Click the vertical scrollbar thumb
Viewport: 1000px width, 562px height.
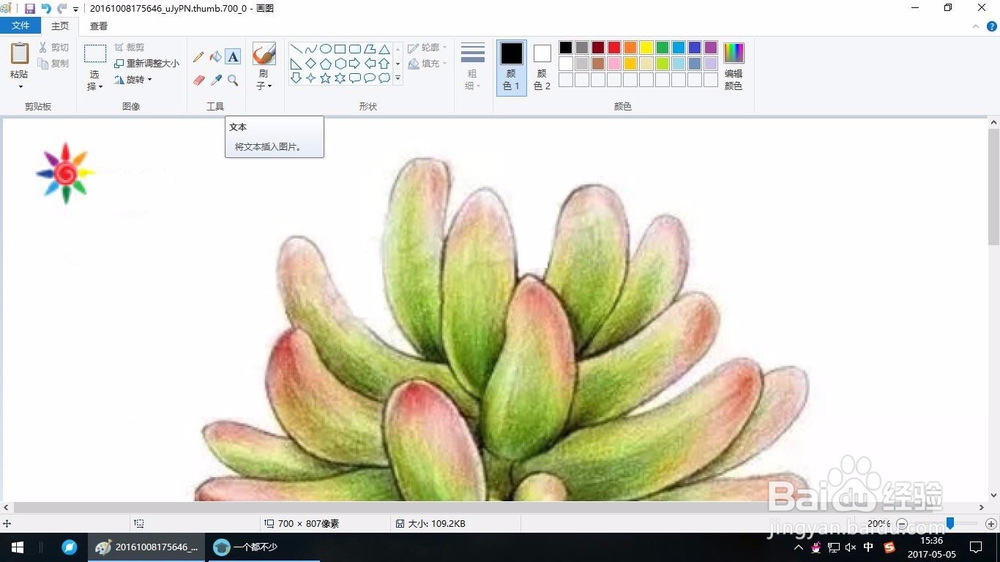click(x=994, y=187)
